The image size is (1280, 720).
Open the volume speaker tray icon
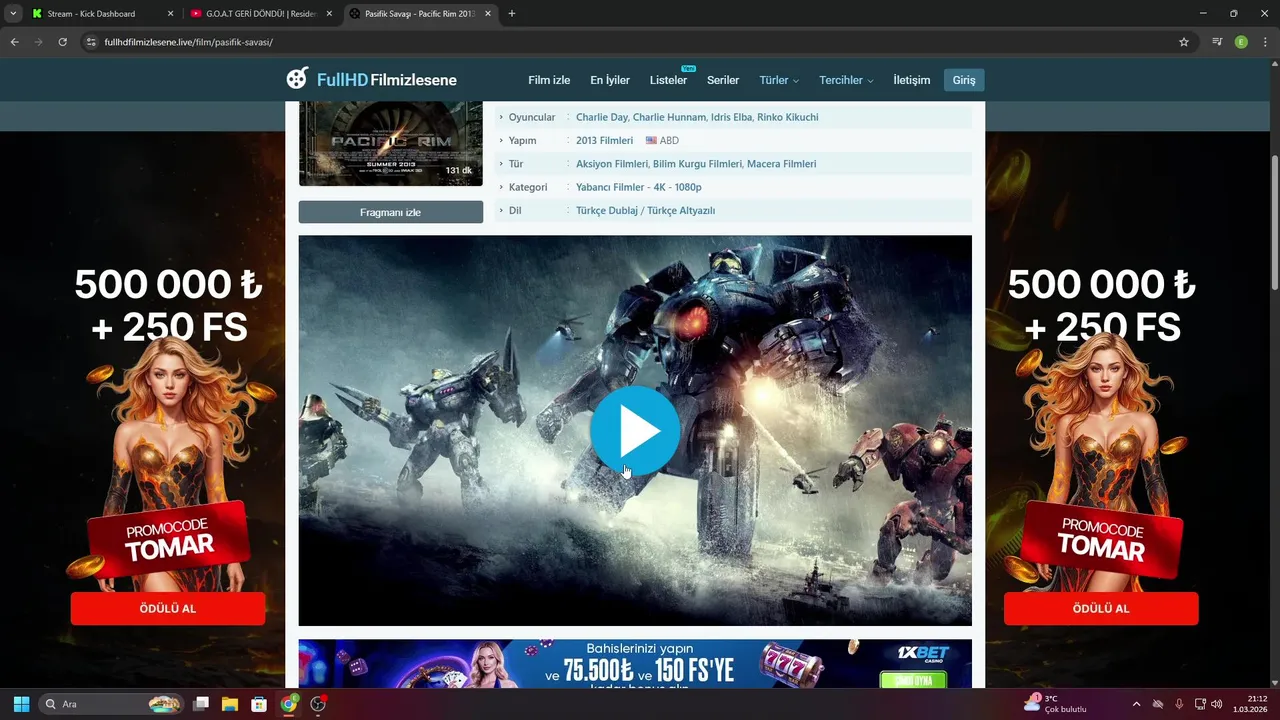[1217, 704]
